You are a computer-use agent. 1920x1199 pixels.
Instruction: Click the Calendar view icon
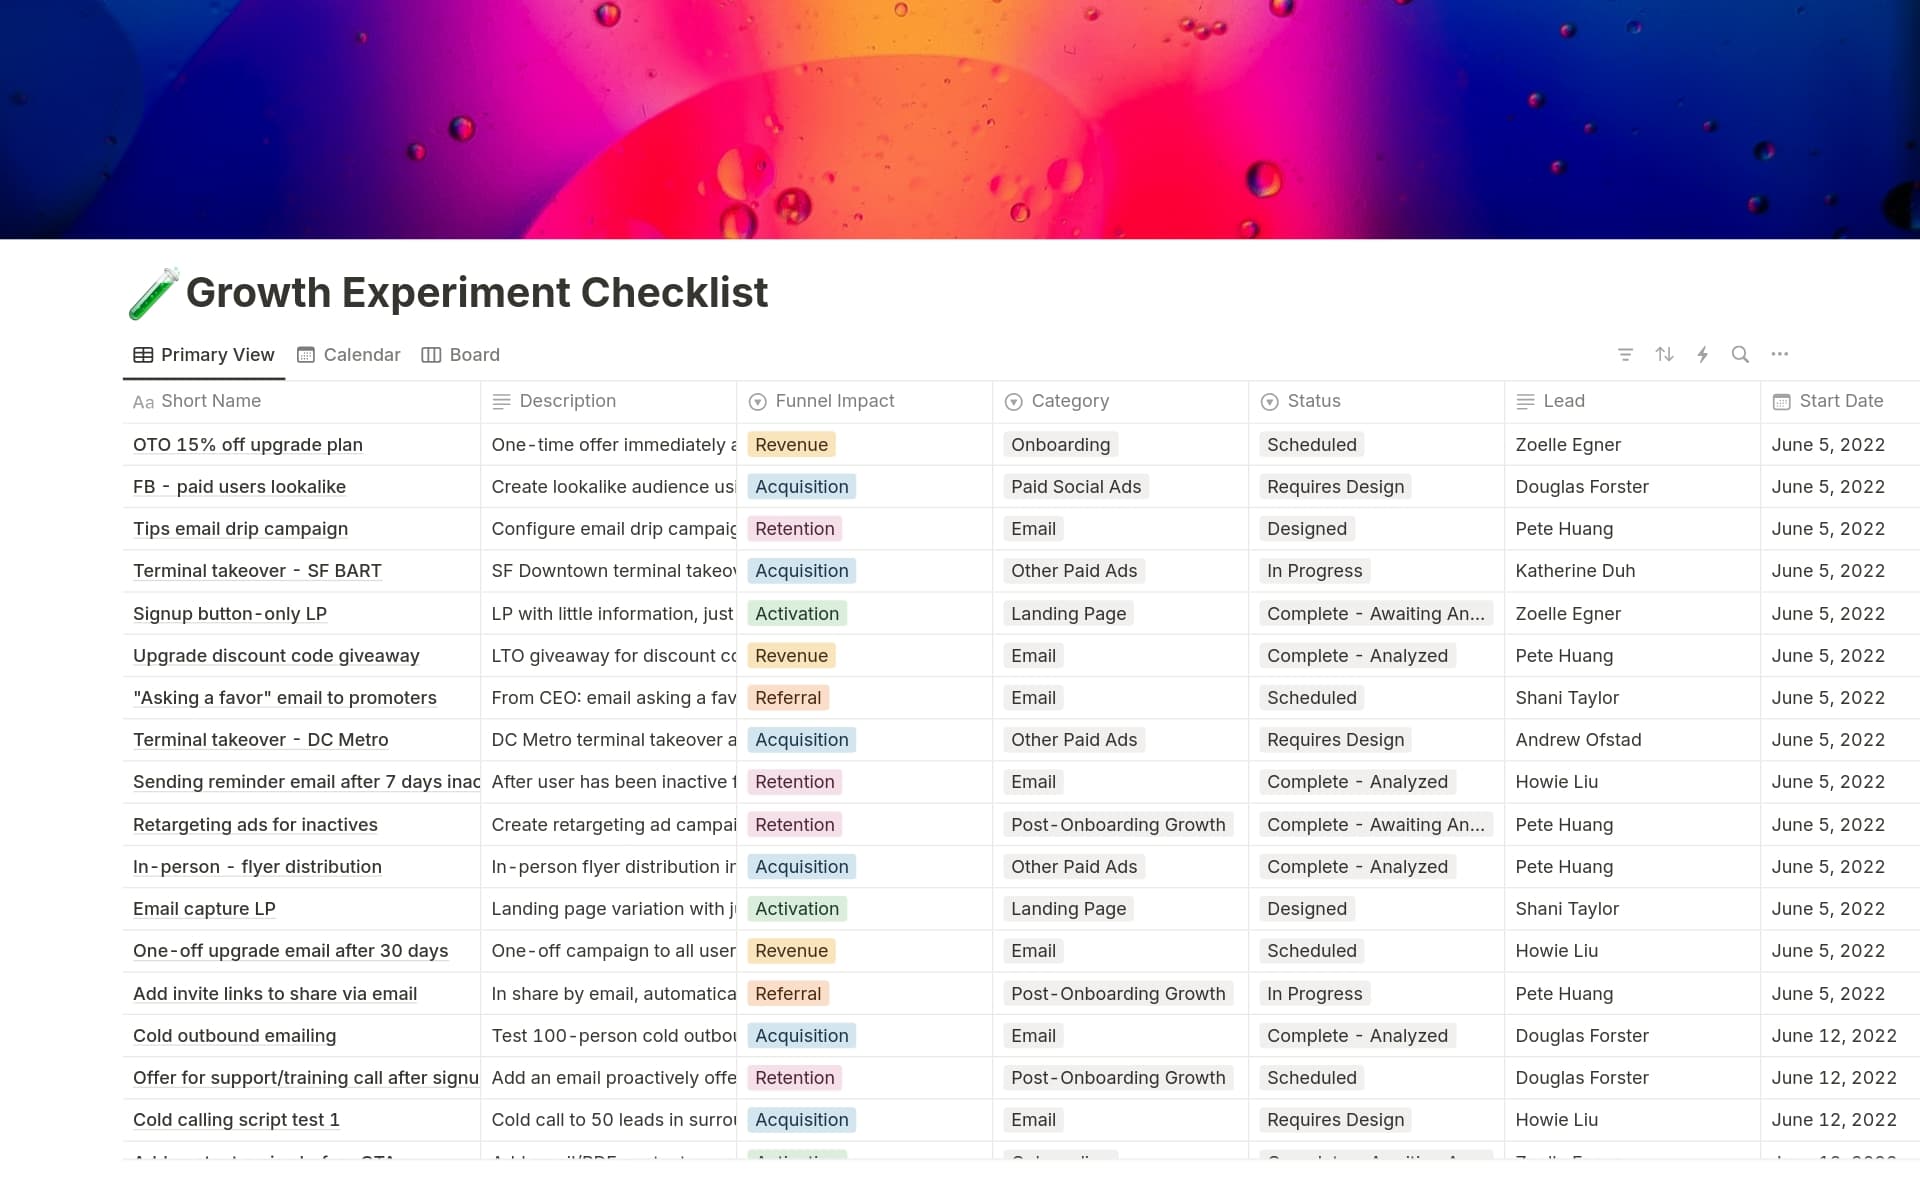tap(306, 355)
